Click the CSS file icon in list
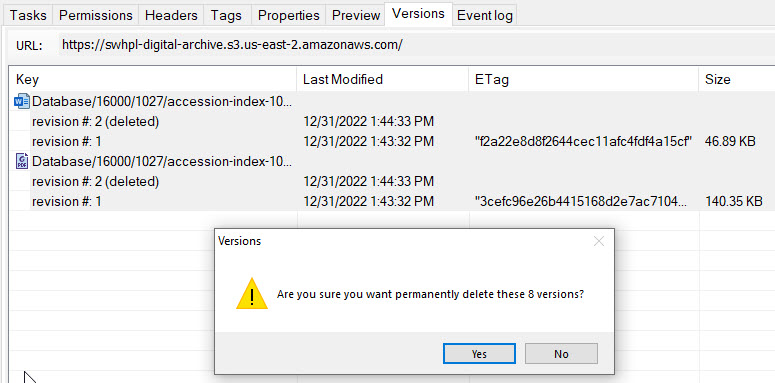This screenshot has width=775, height=383. (x=22, y=161)
